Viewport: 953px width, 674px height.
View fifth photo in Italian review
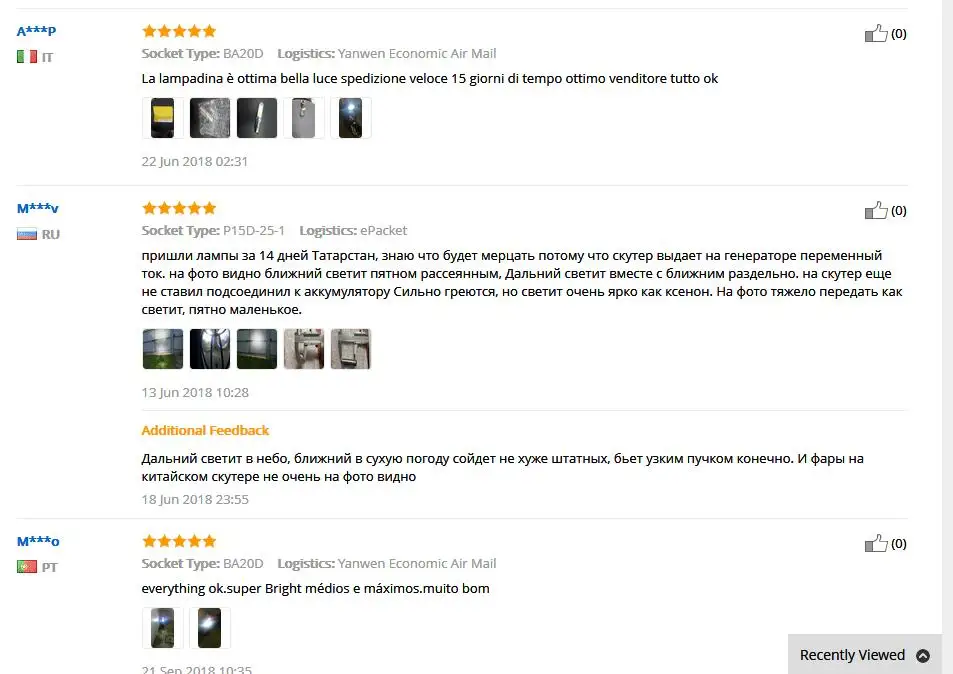(351, 118)
